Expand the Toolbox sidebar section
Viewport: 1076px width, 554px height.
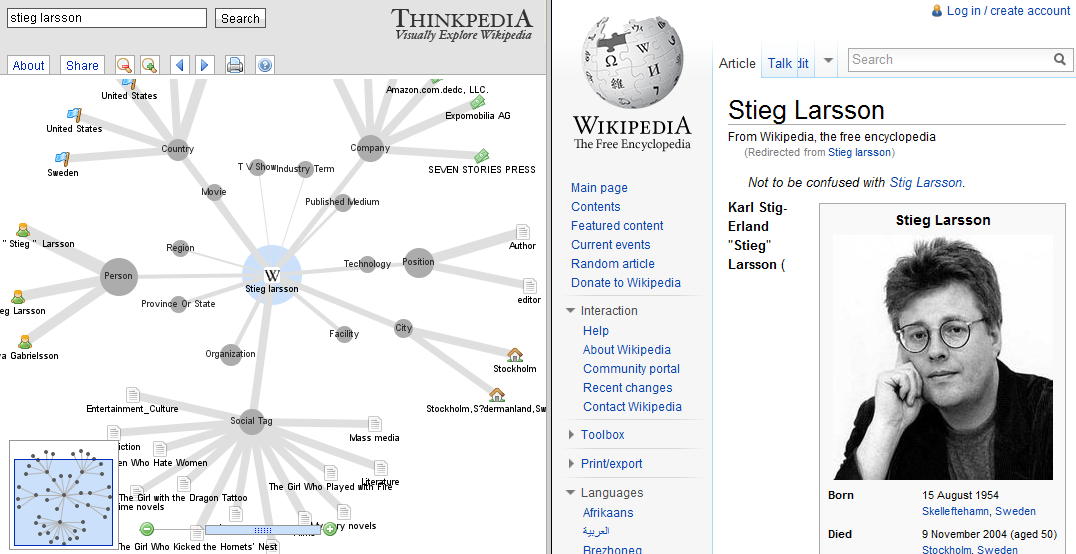[x=571, y=435]
